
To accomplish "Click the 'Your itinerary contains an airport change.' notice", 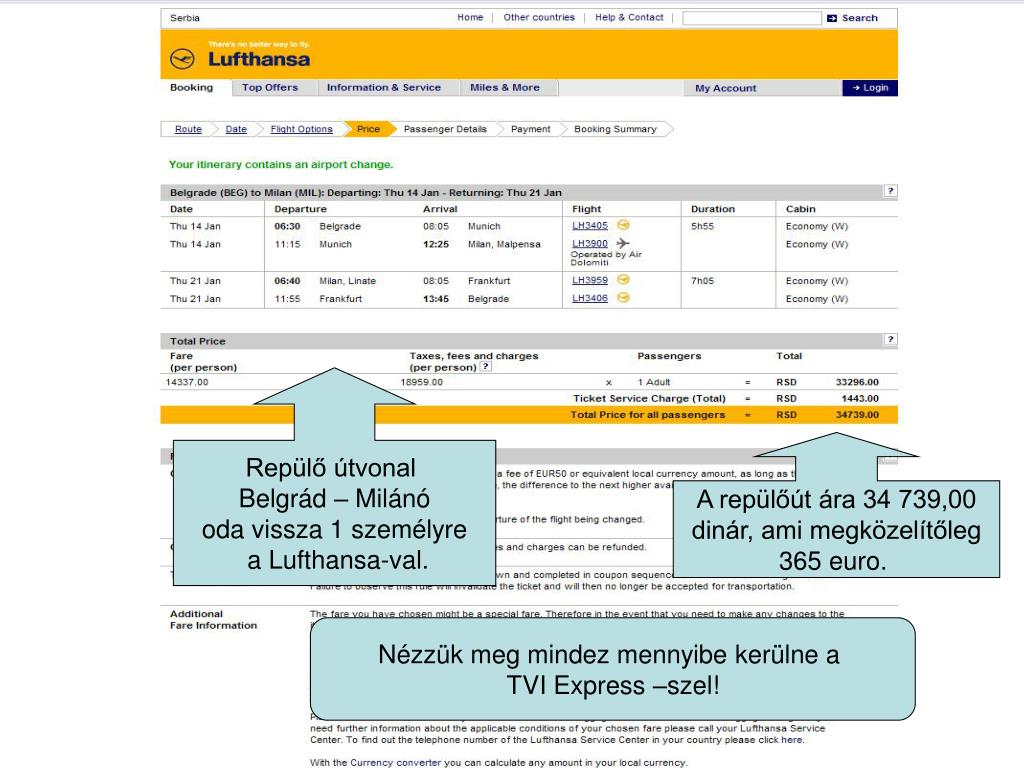I will [x=281, y=165].
